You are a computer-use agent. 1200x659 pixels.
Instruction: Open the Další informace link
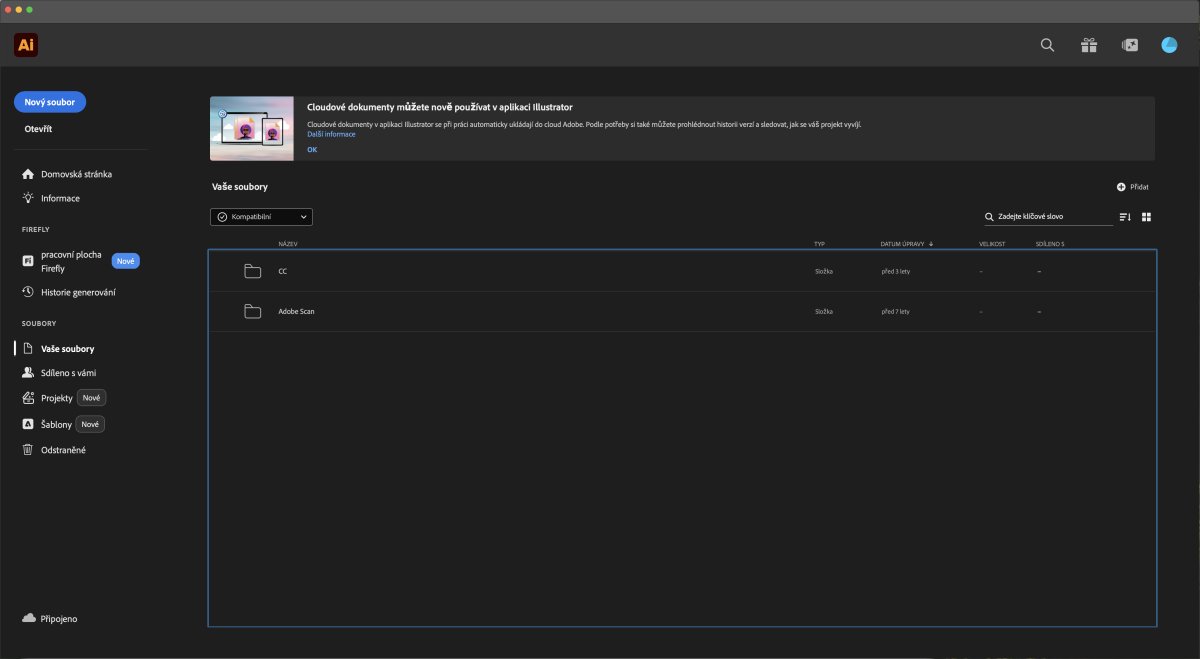click(x=331, y=134)
